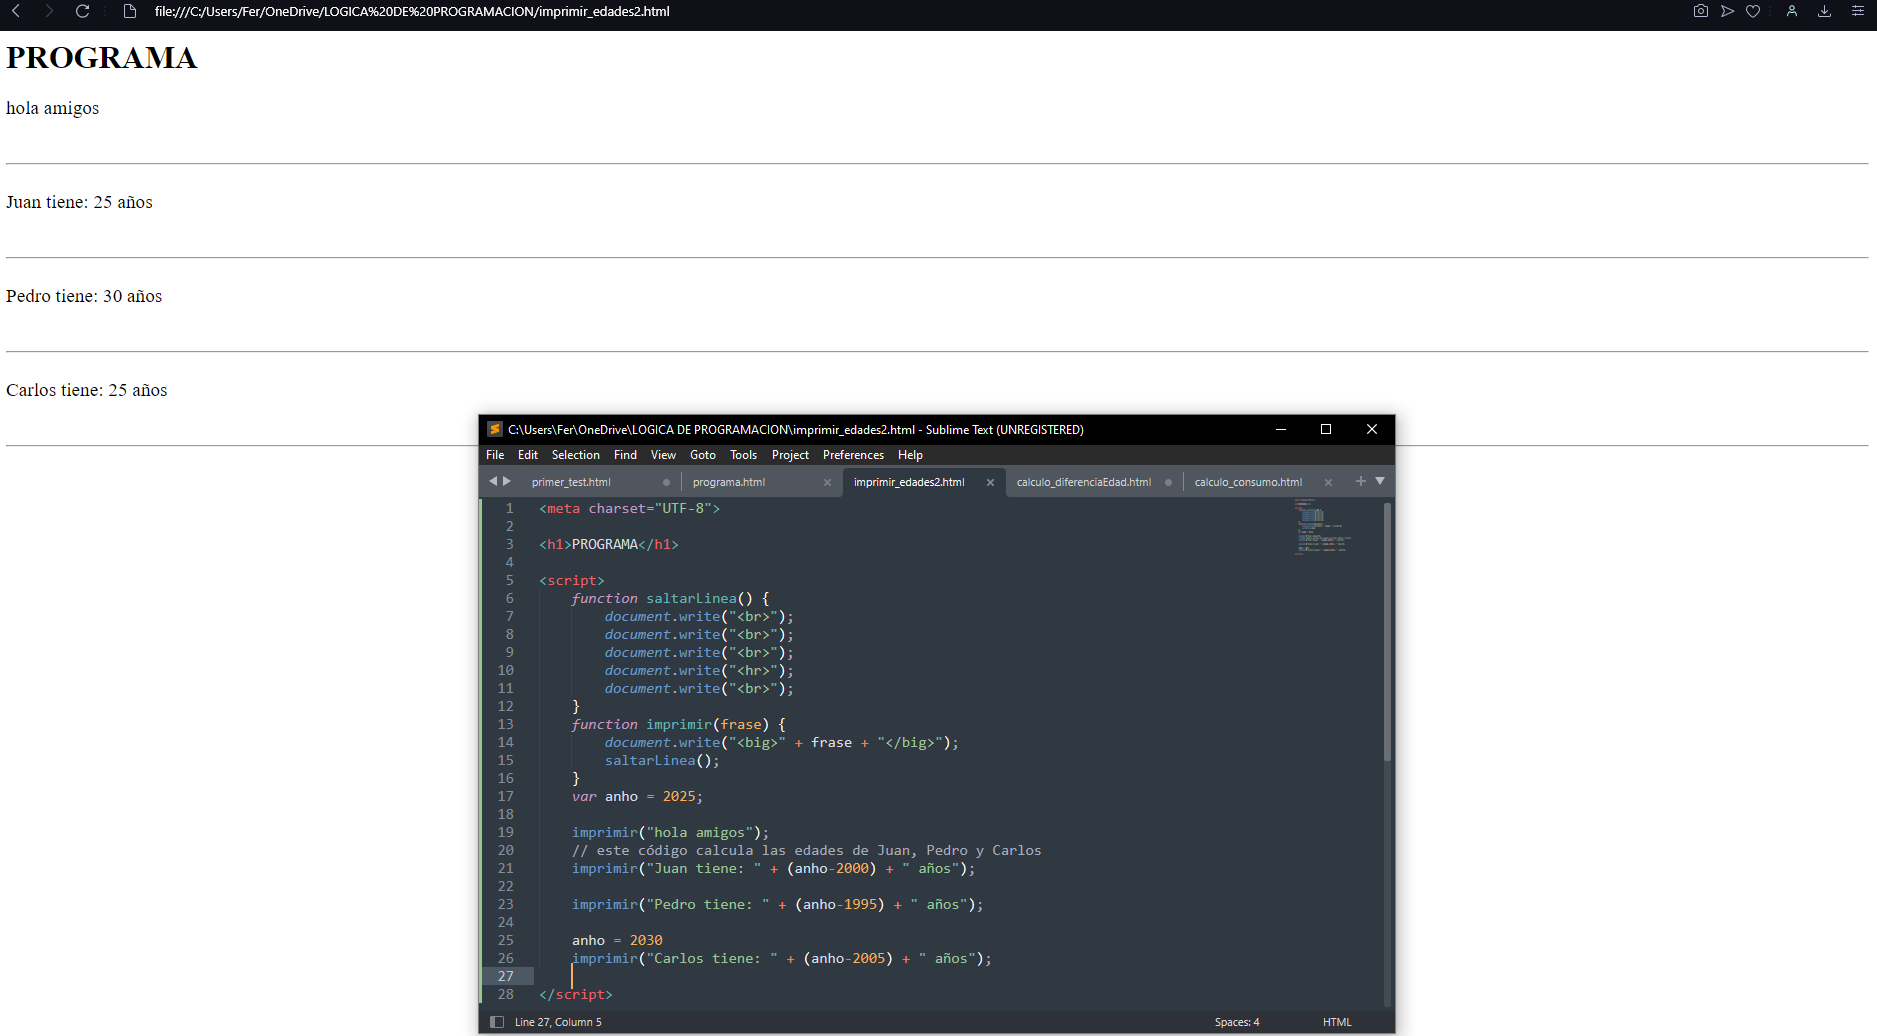
Task: Open the Goto menu
Action: [x=703, y=455]
